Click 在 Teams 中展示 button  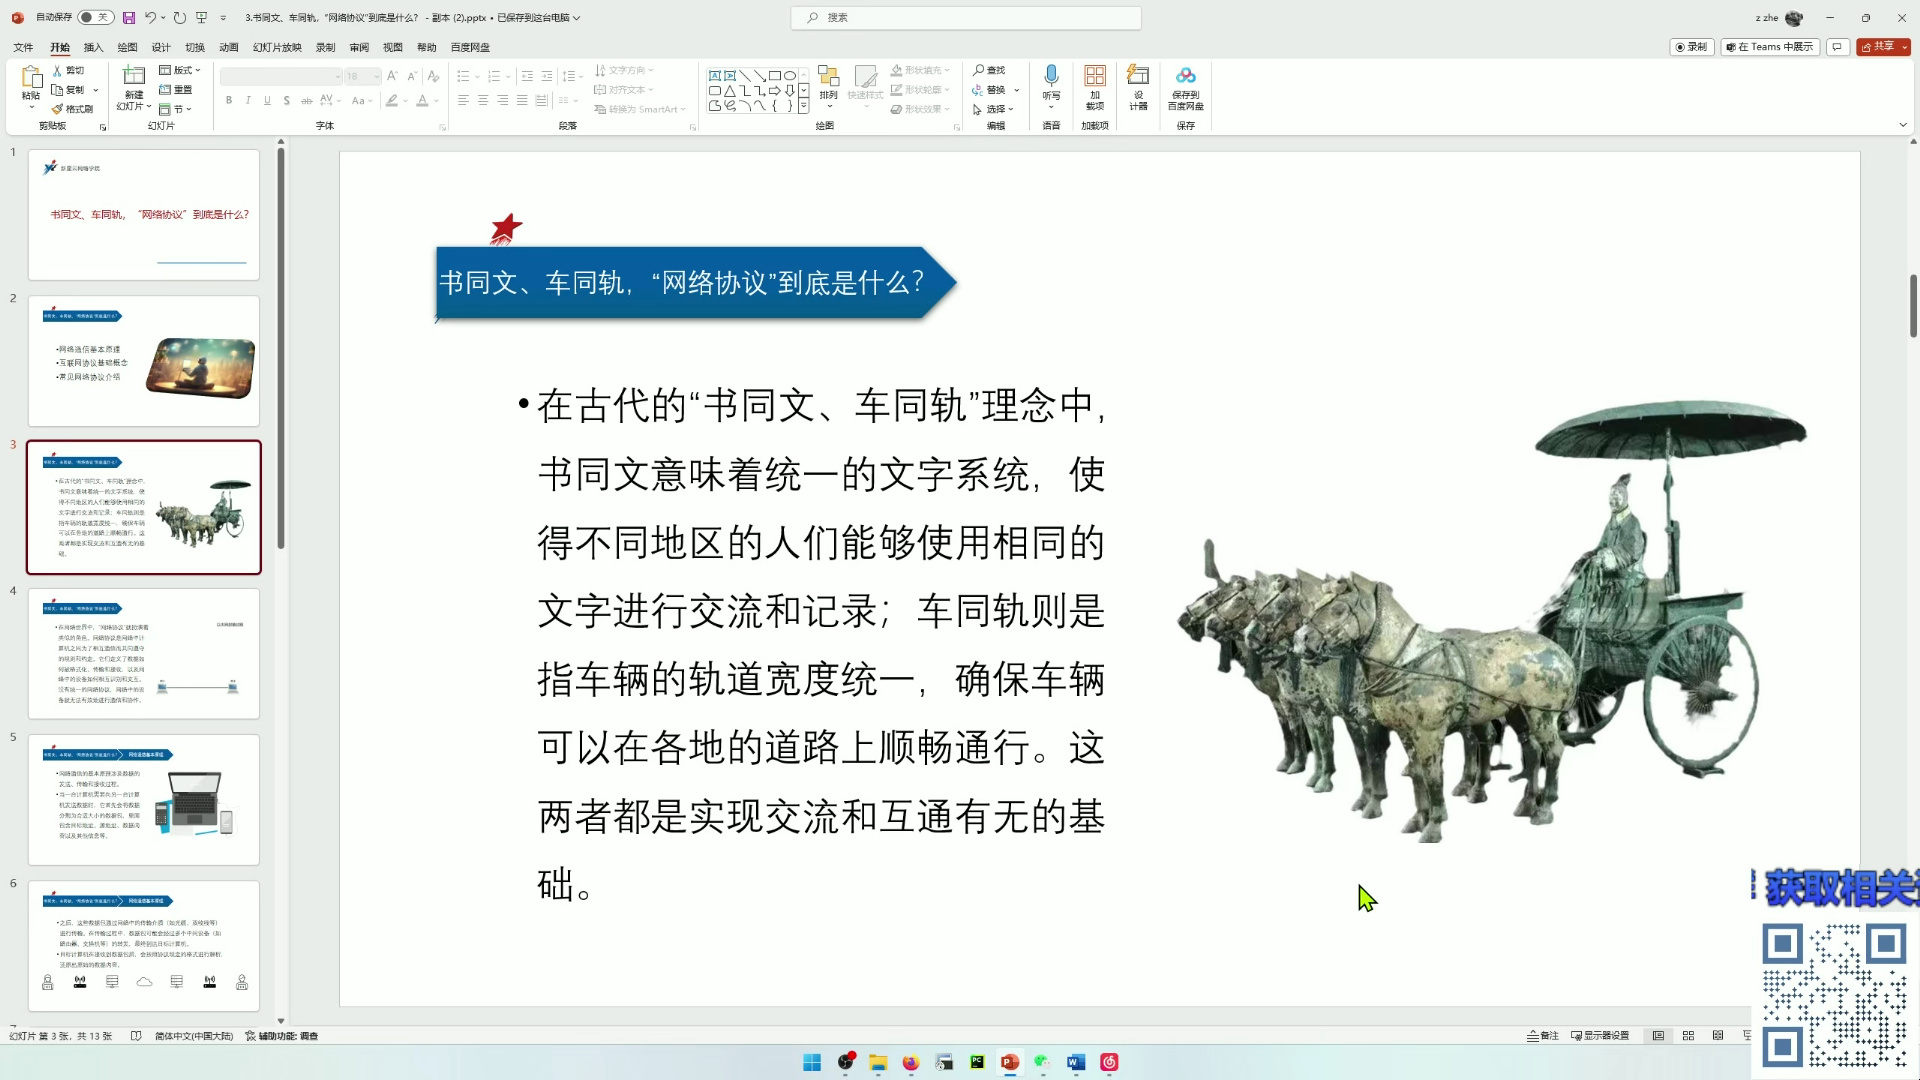[1770, 46]
